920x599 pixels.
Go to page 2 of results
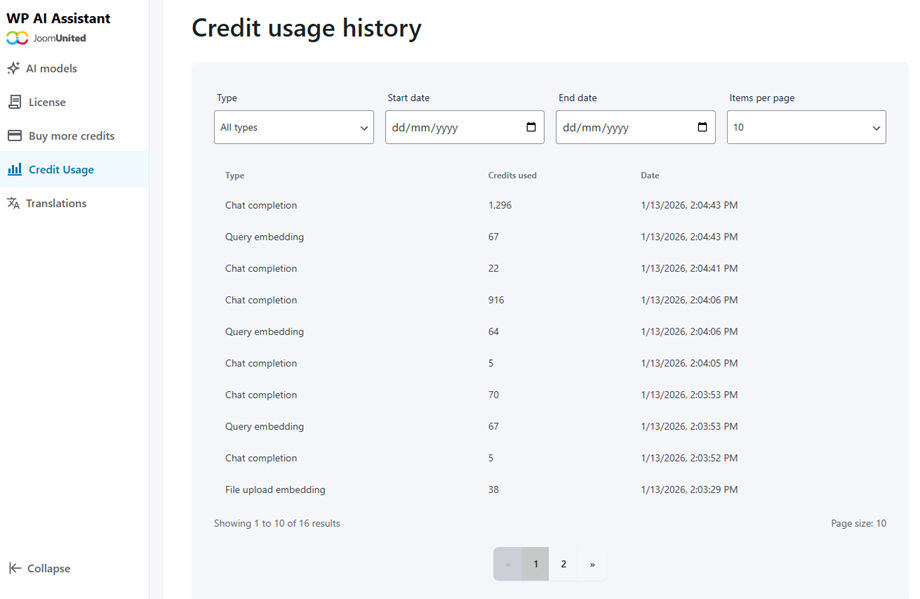coord(563,563)
